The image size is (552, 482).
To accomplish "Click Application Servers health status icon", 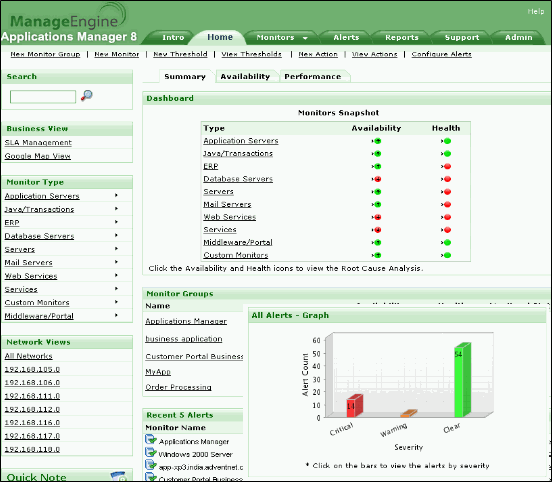I will (446, 141).
